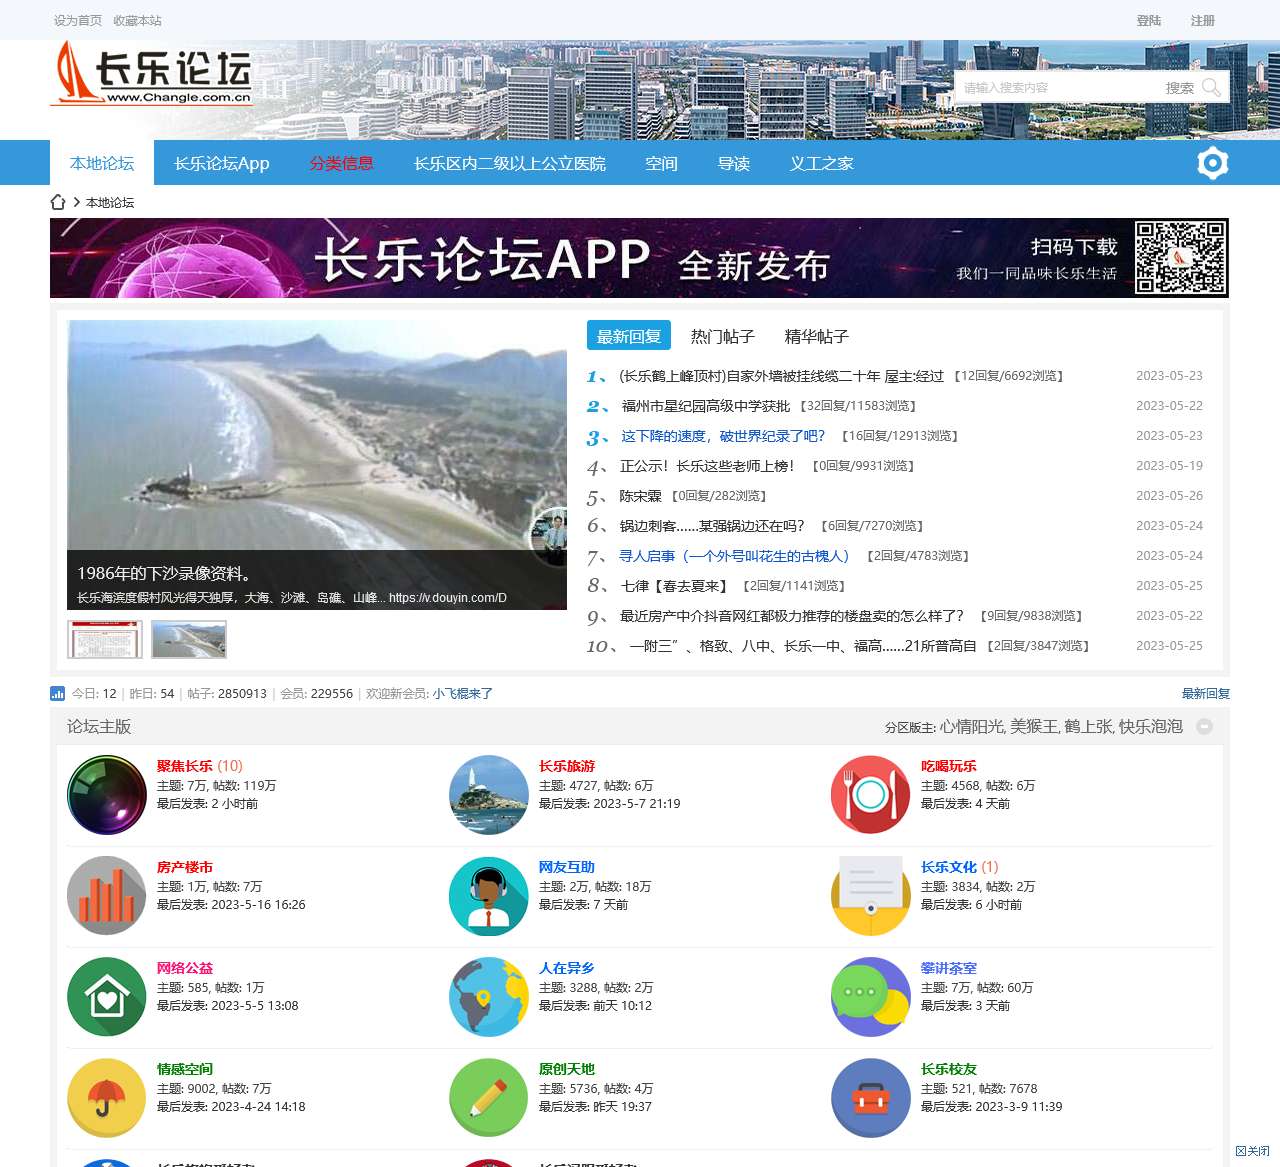Click the 网友互助 headset agent icon
Screen dimensions: 1280x1167
(489, 895)
